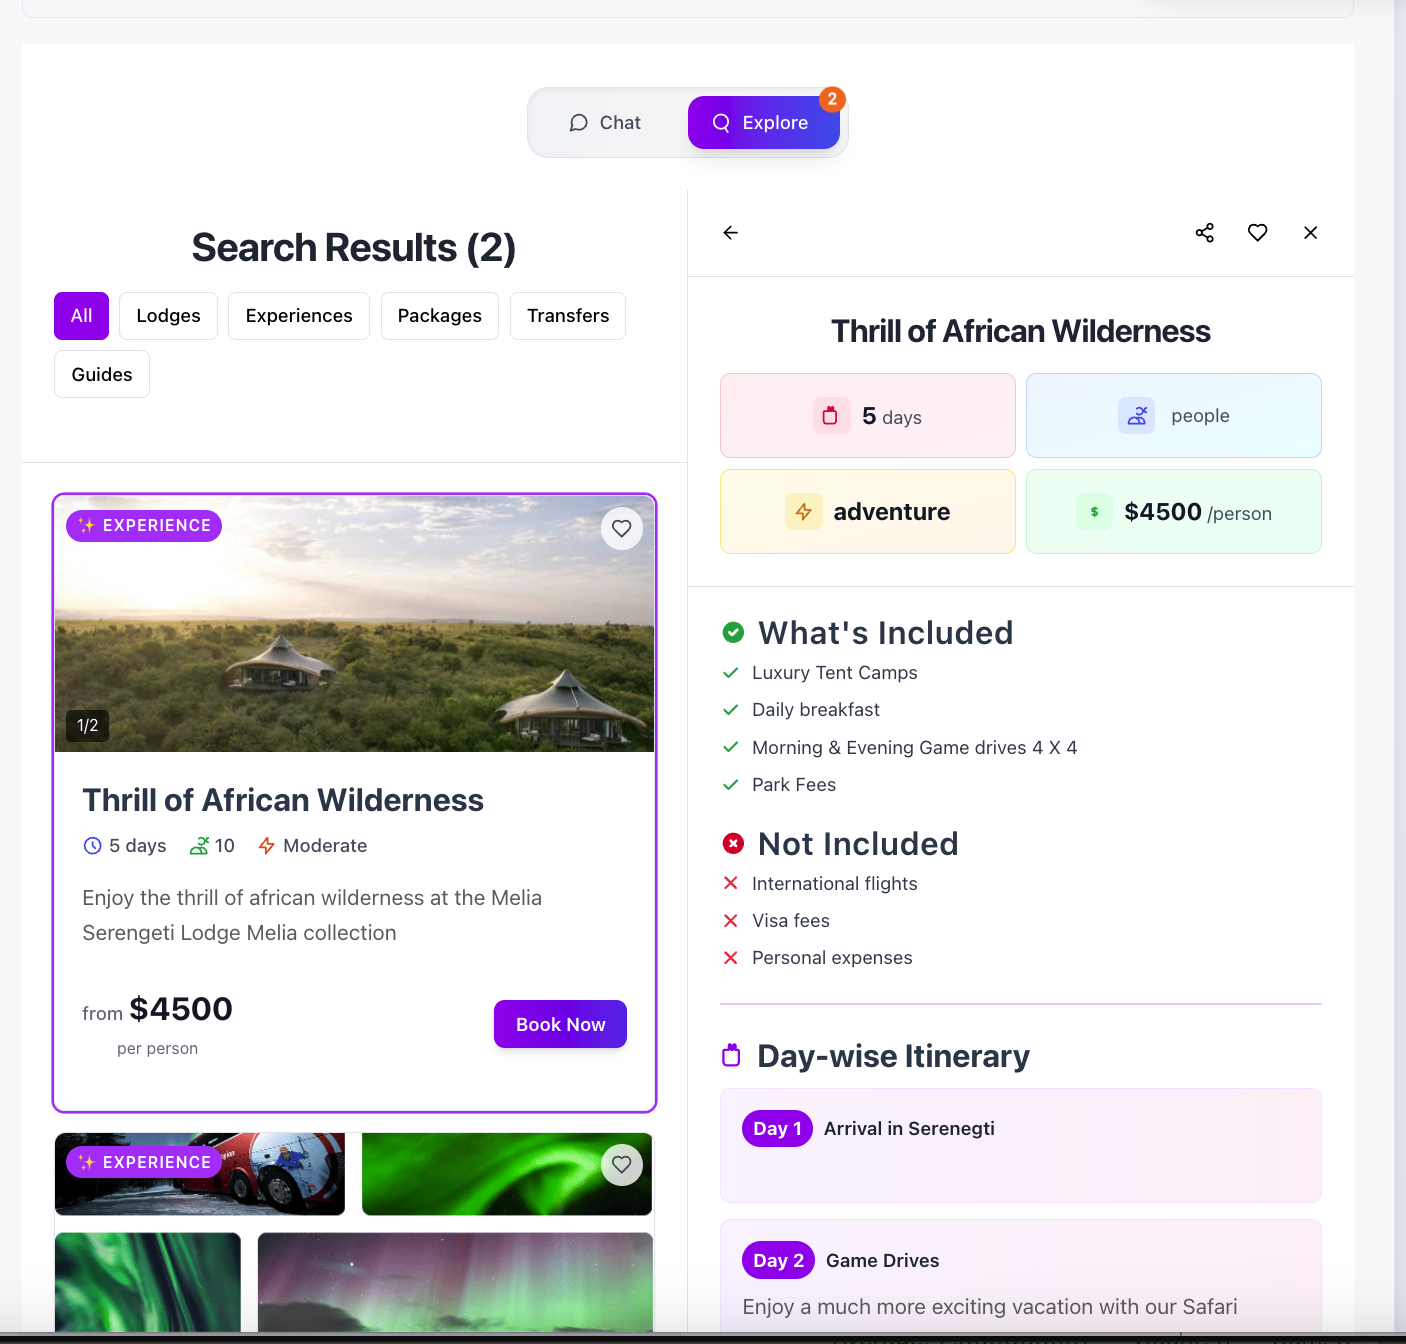Open the share options for this experience

(x=1204, y=232)
